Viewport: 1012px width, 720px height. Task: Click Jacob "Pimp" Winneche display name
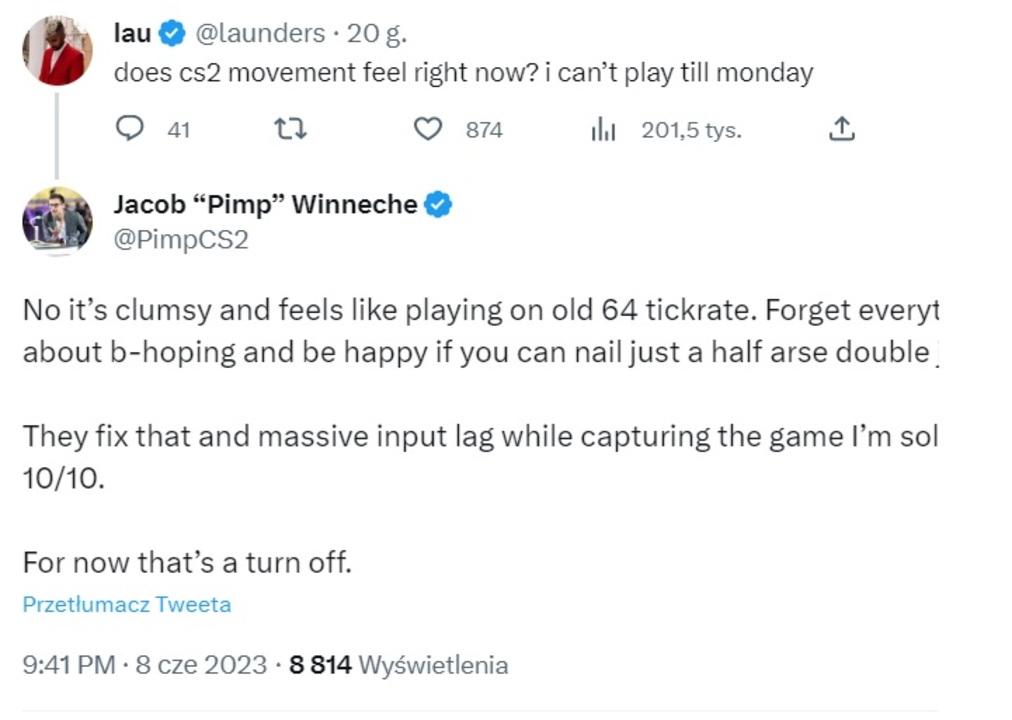point(265,205)
